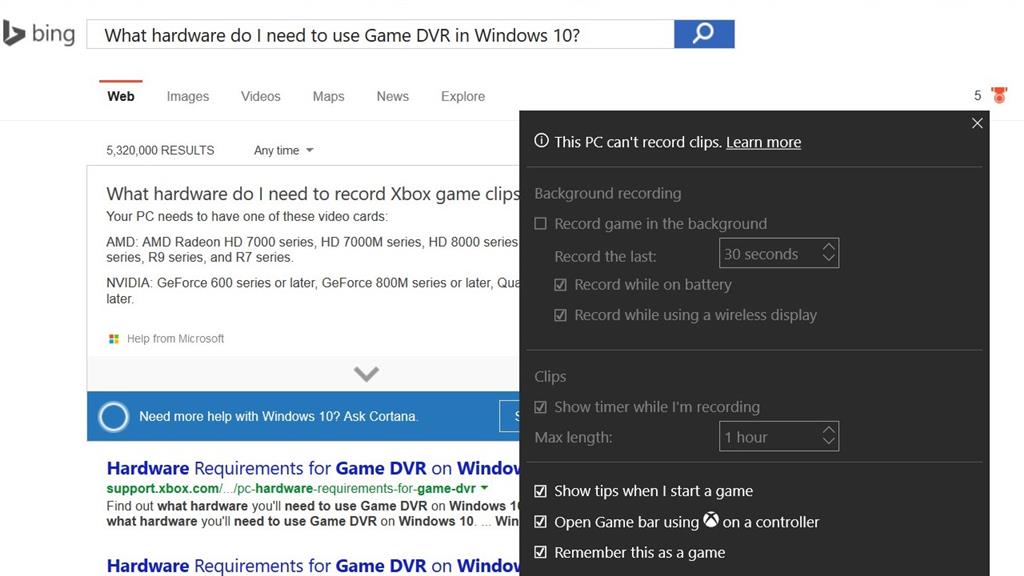Open the Max length 1 hour box
This screenshot has height=576, width=1024.
tap(778, 436)
